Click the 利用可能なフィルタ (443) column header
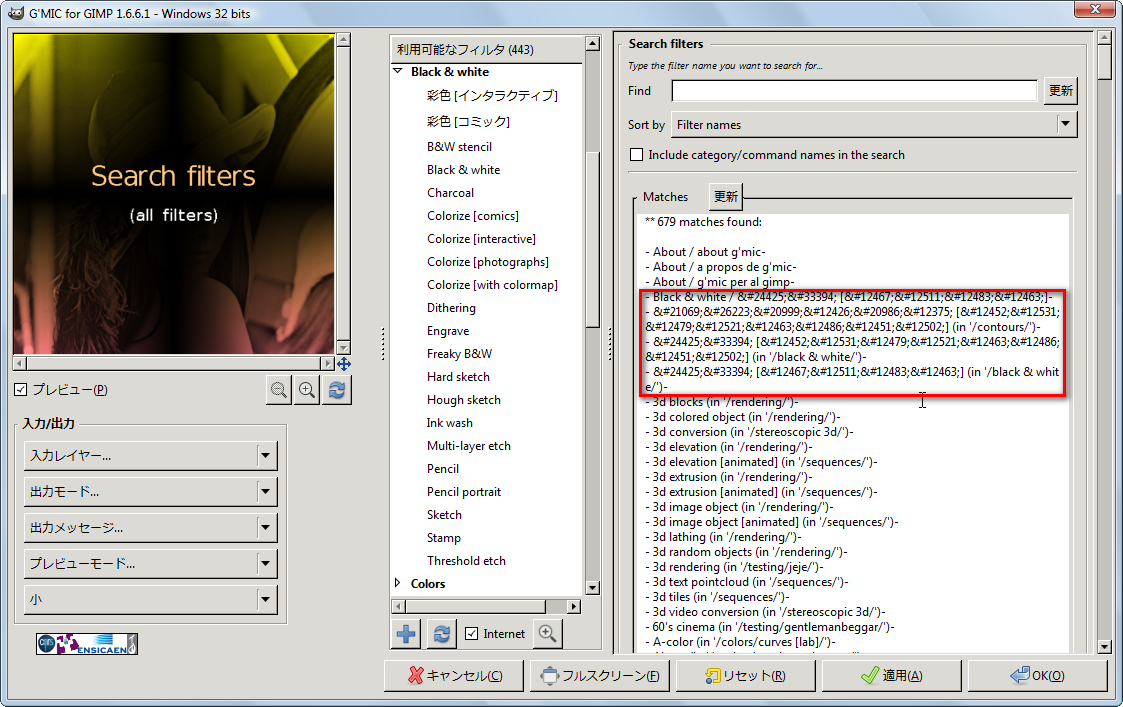Image resolution: width=1123 pixels, height=707 pixels. click(488, 49)
